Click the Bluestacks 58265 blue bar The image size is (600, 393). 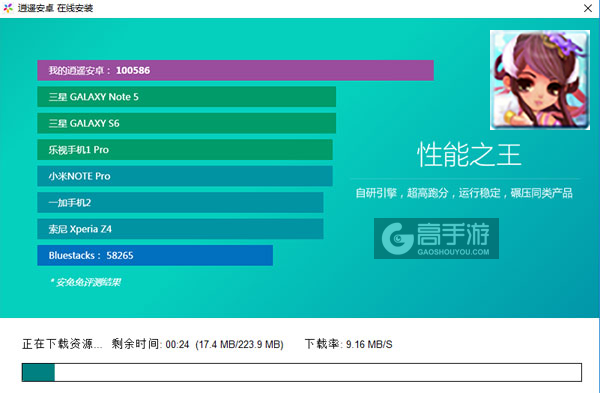[155, 255]
